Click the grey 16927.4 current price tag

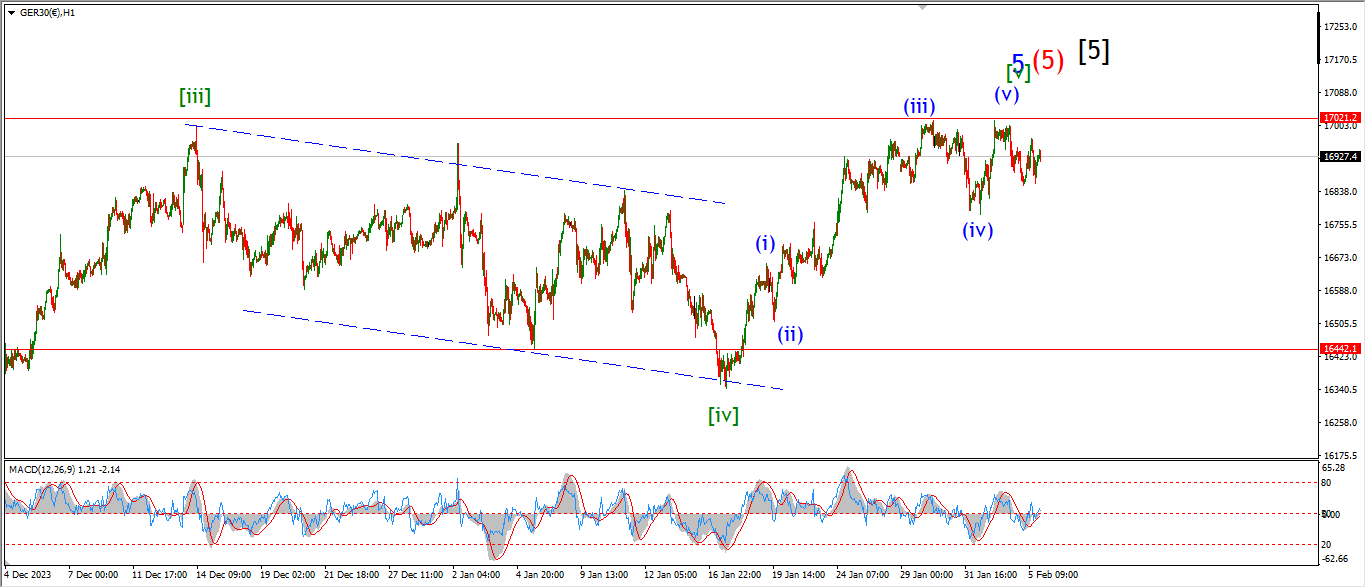point(1339,157)
